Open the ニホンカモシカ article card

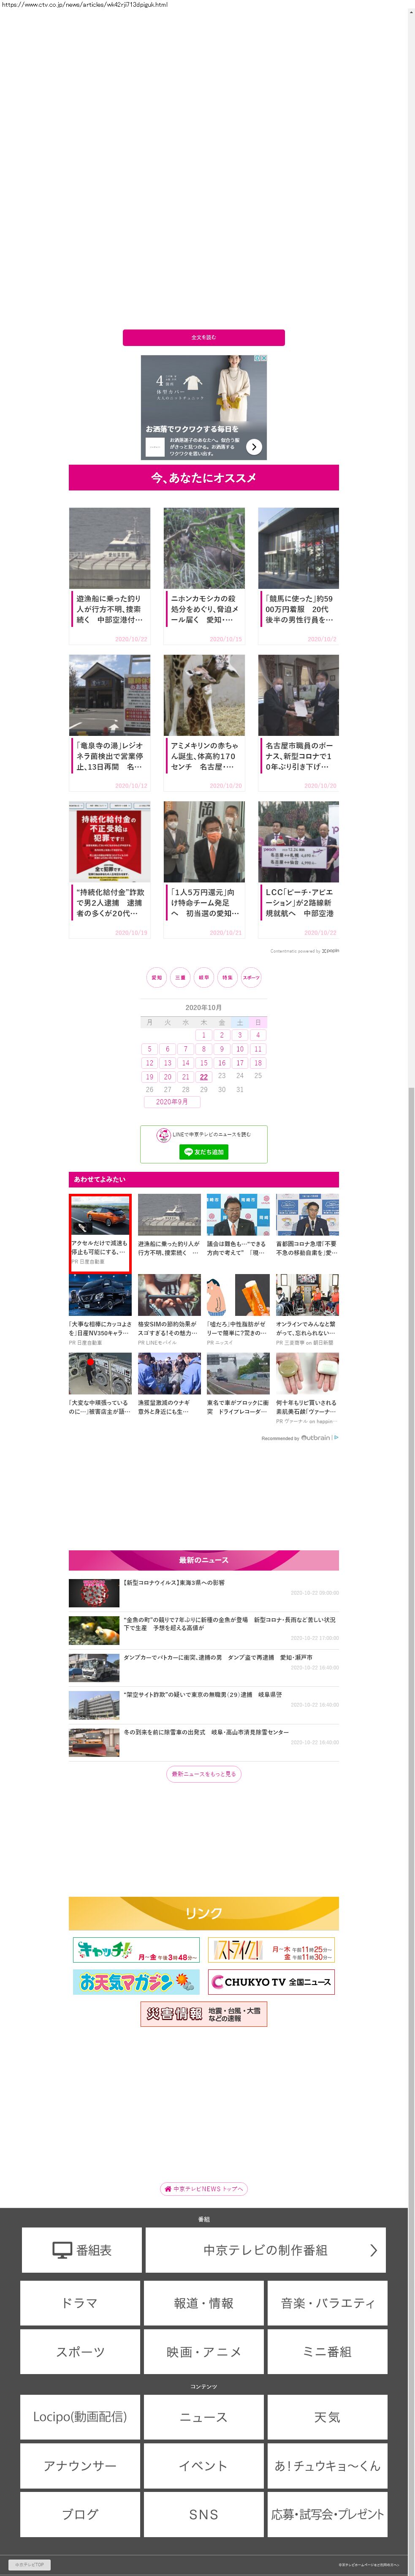point(204,576)
